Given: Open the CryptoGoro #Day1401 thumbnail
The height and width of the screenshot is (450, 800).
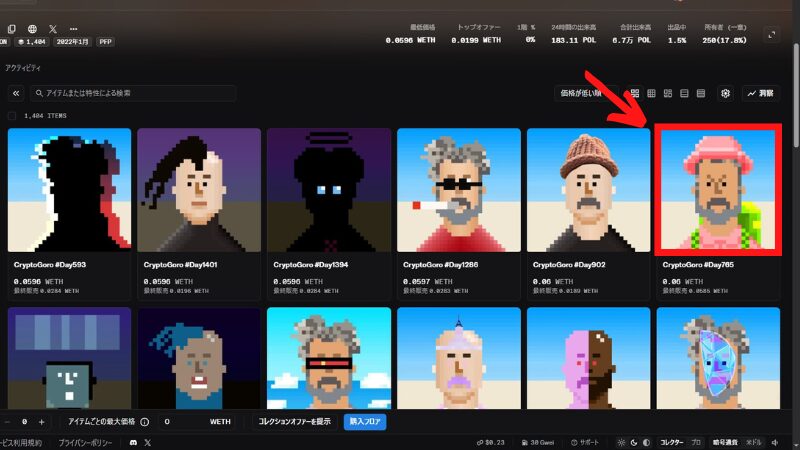Looking at the screenshot, I should click(x=199, y=190).
